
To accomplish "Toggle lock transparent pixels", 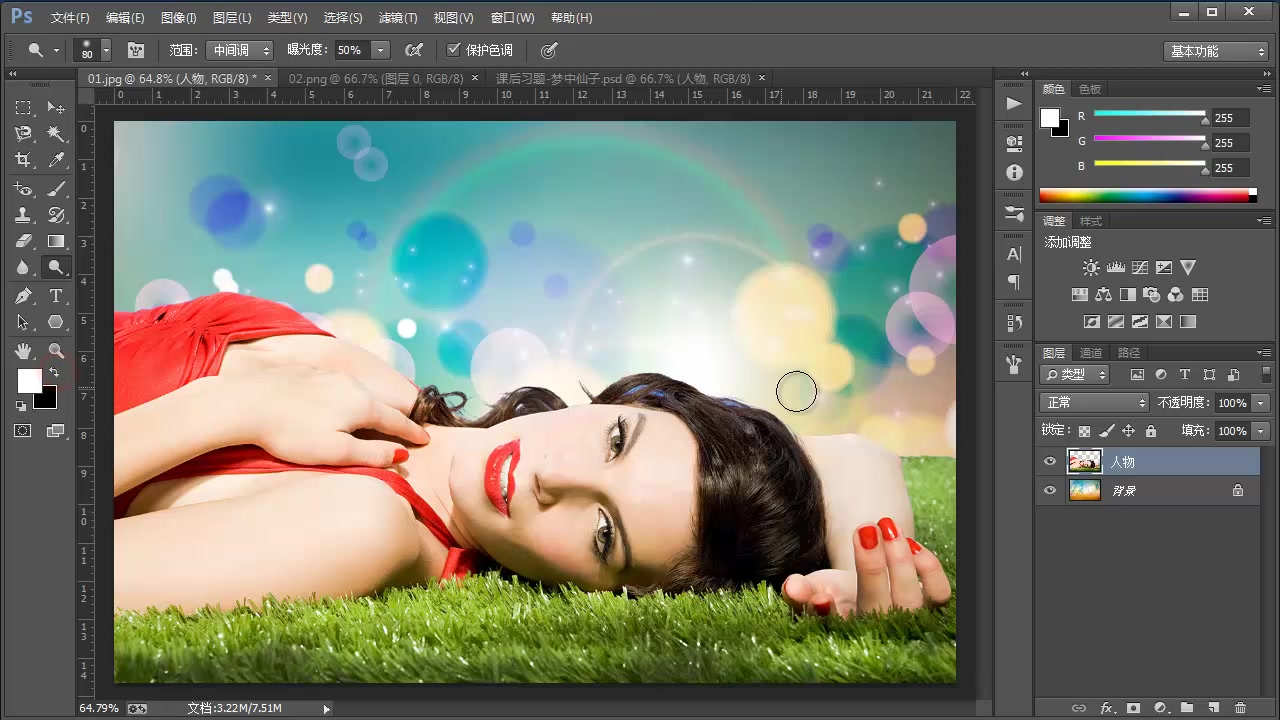I will pos(1084,431).
